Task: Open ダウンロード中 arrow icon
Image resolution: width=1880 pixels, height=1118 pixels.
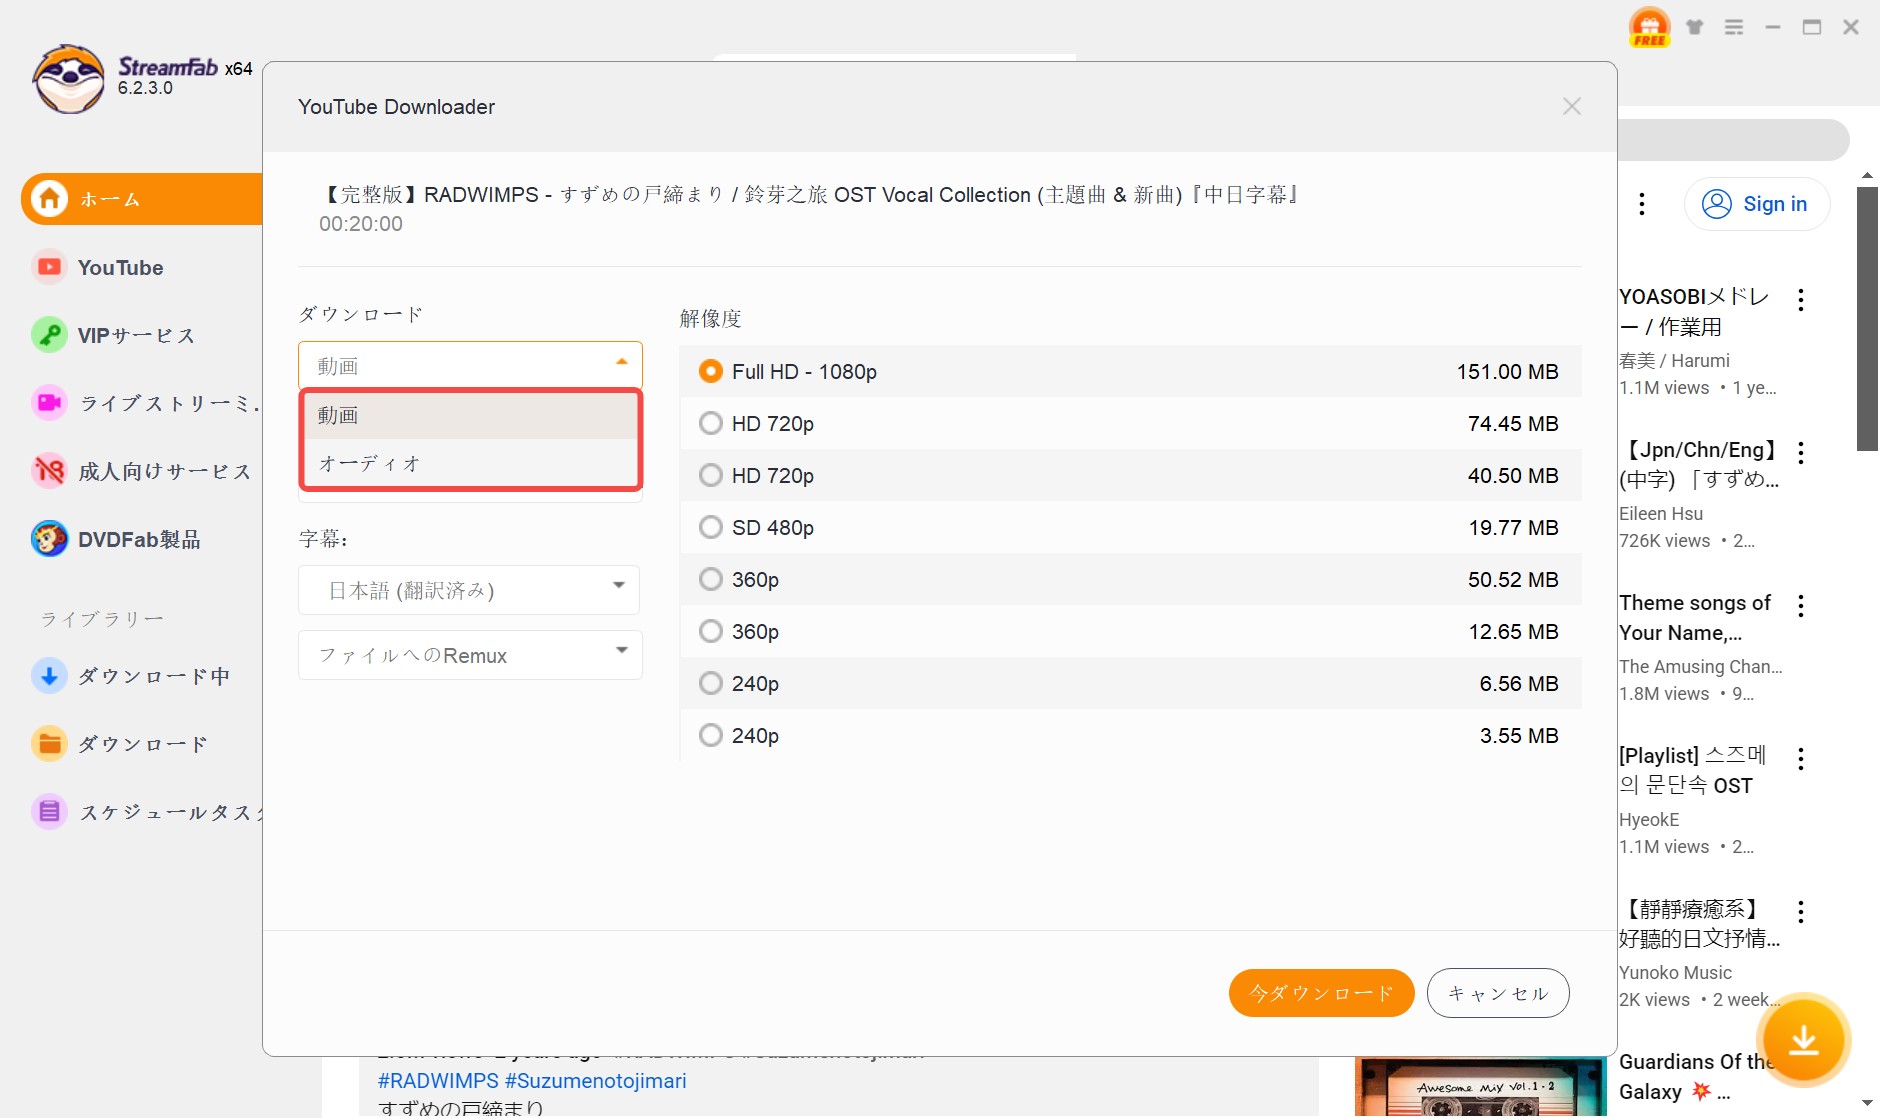Action: coord(49,675)
